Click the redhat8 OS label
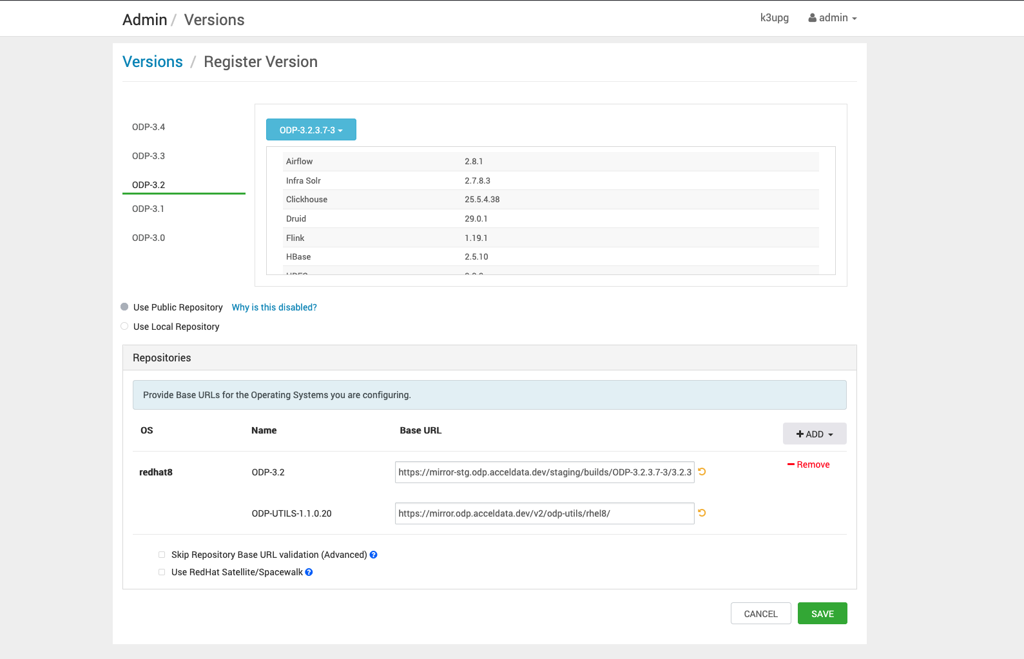This screenshot has height=659, width=1024. [156, 472]
